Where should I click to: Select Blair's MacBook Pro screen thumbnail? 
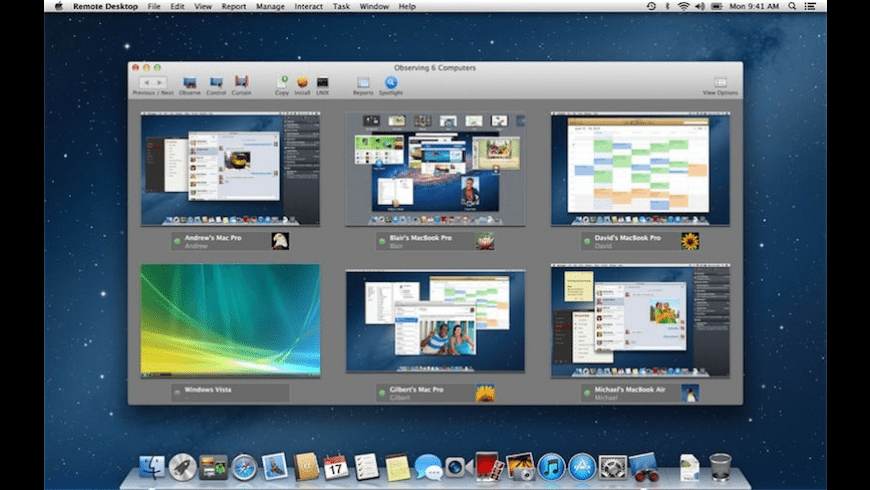(436, 169)
